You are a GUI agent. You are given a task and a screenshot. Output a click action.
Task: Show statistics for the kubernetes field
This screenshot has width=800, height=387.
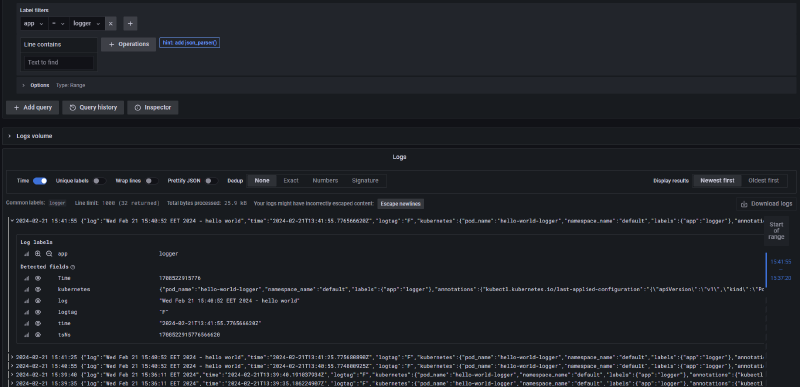[27, 289]
